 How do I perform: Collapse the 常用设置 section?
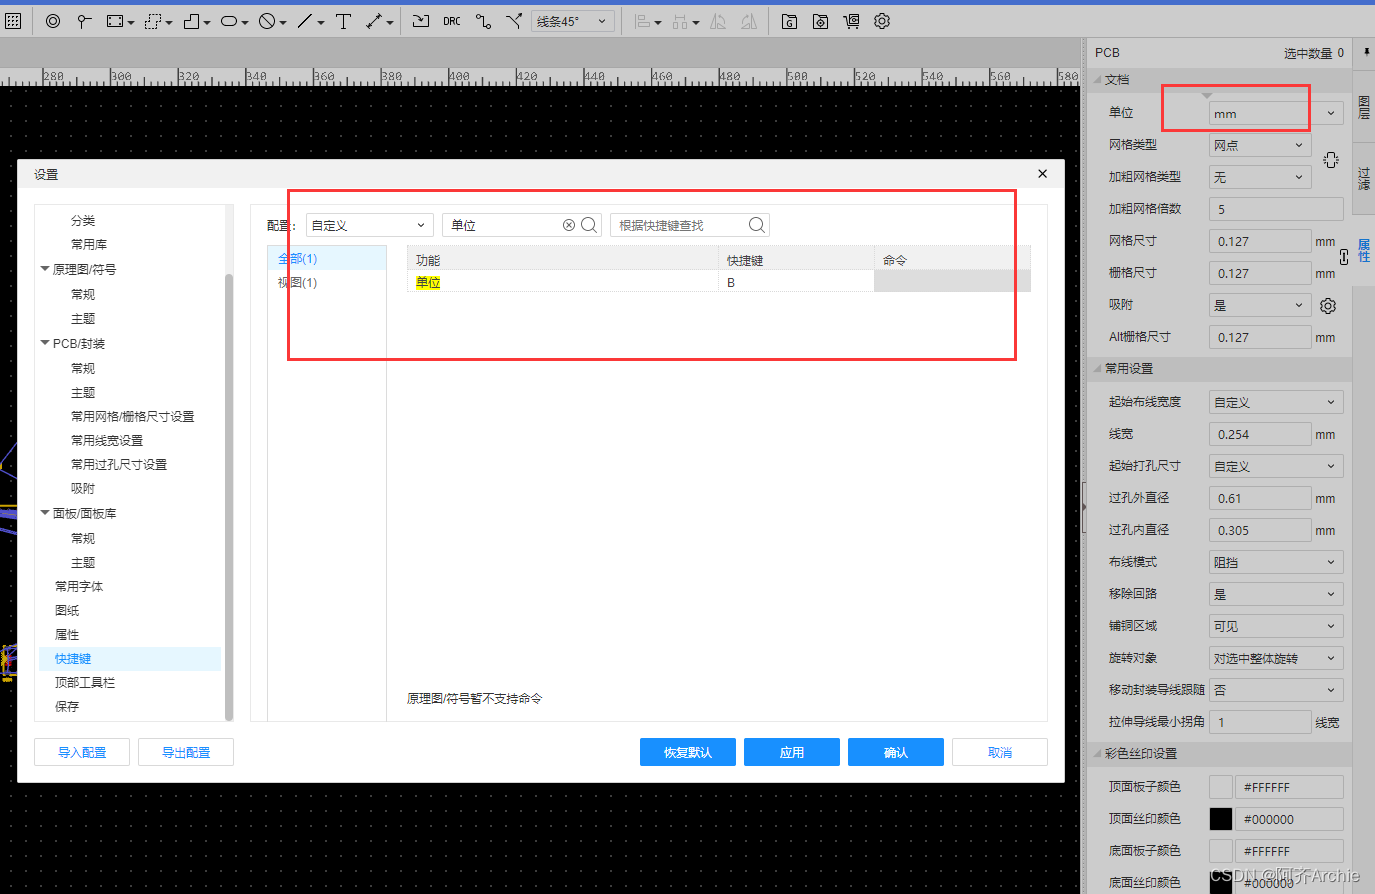(1097, 369)
